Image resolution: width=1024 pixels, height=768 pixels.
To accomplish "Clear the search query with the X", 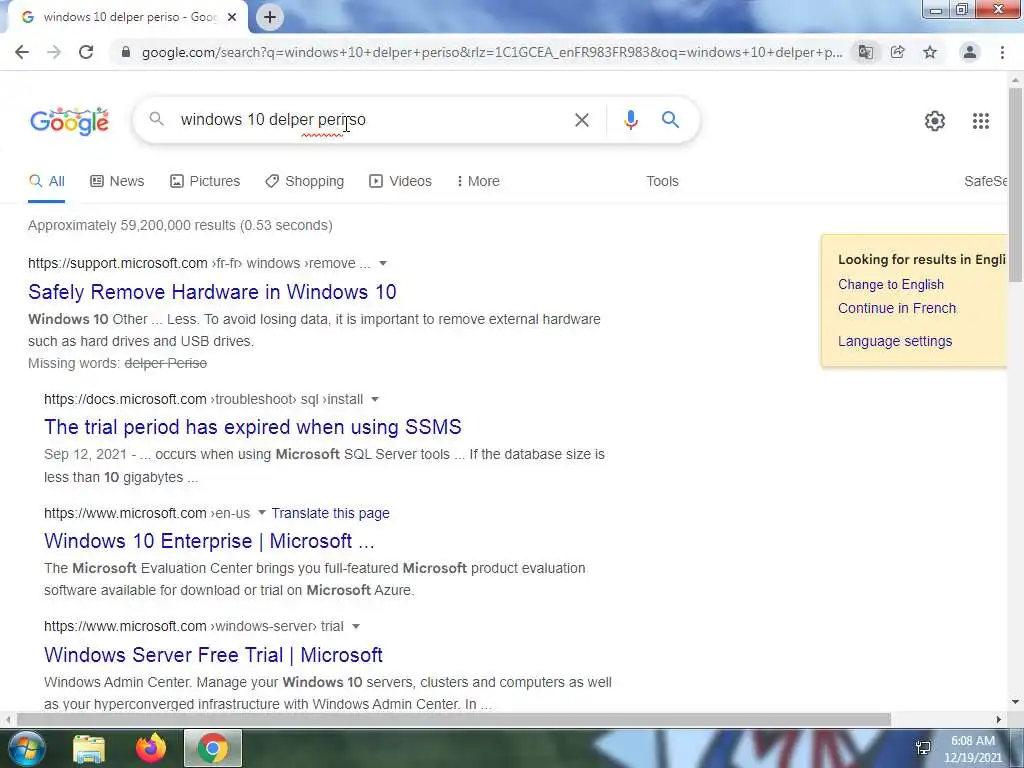I will (581, 120).
